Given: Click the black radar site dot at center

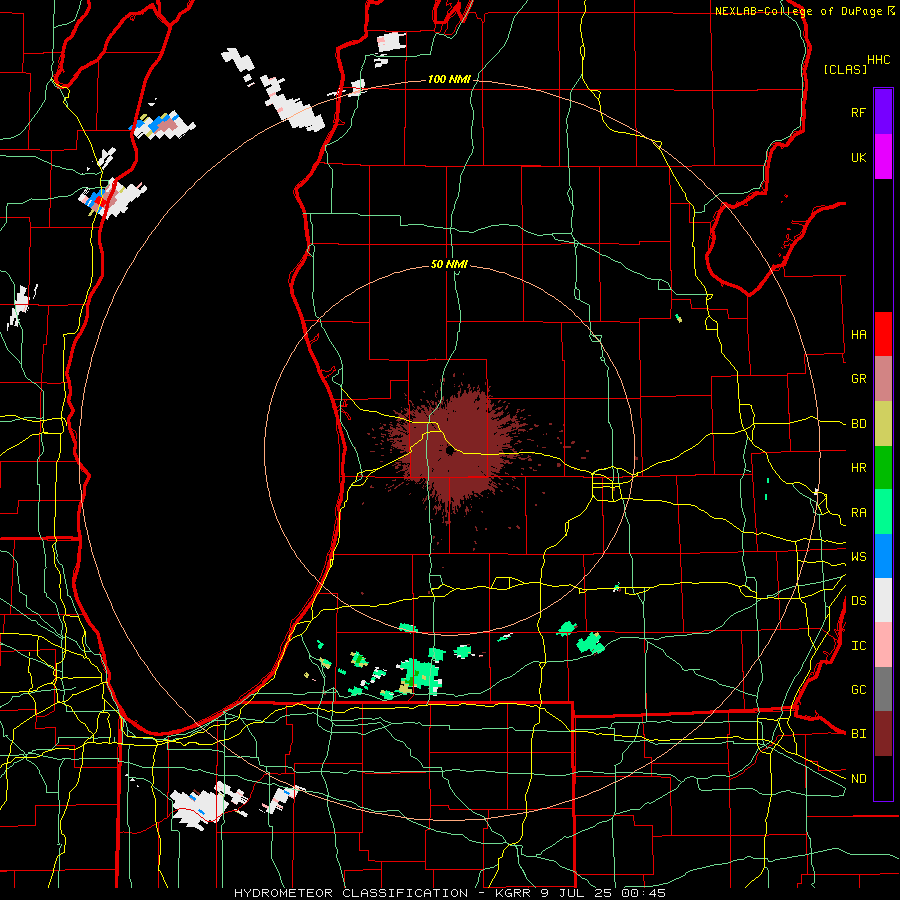Looking at the screenshot, I should tap(449, 451).
